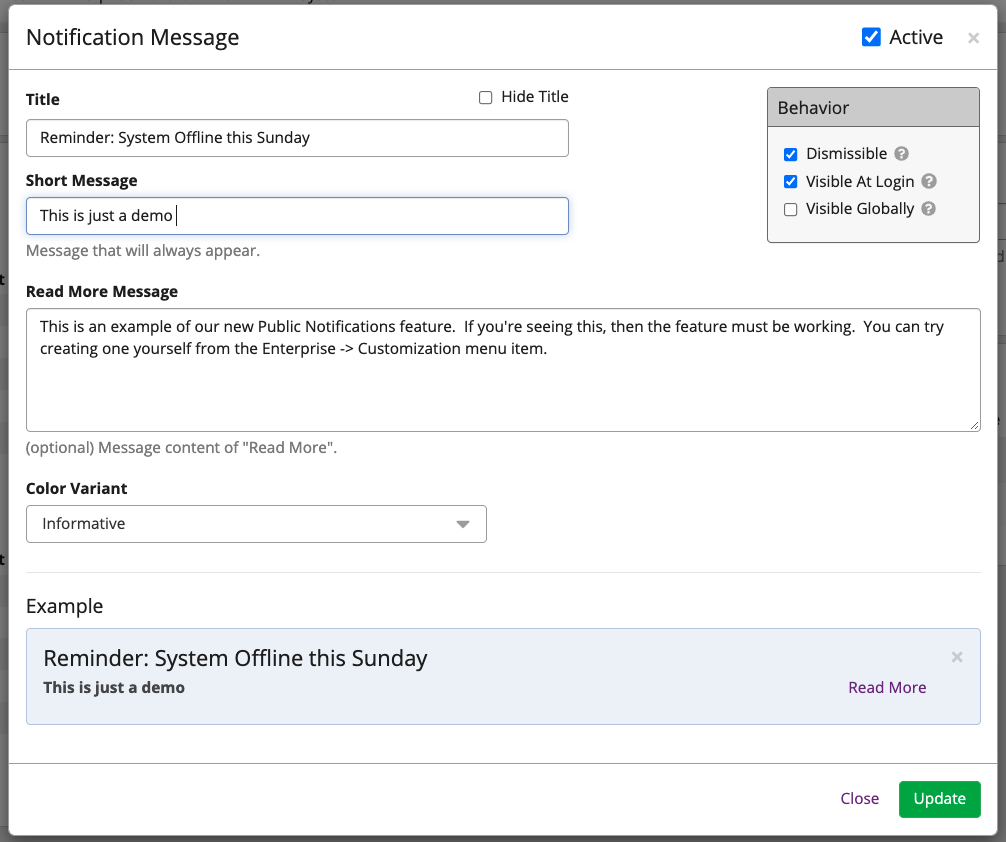This screenshot has width=1006, height=842.
Task: Uncheck the Dismissible option
Action: pos(791,154)
